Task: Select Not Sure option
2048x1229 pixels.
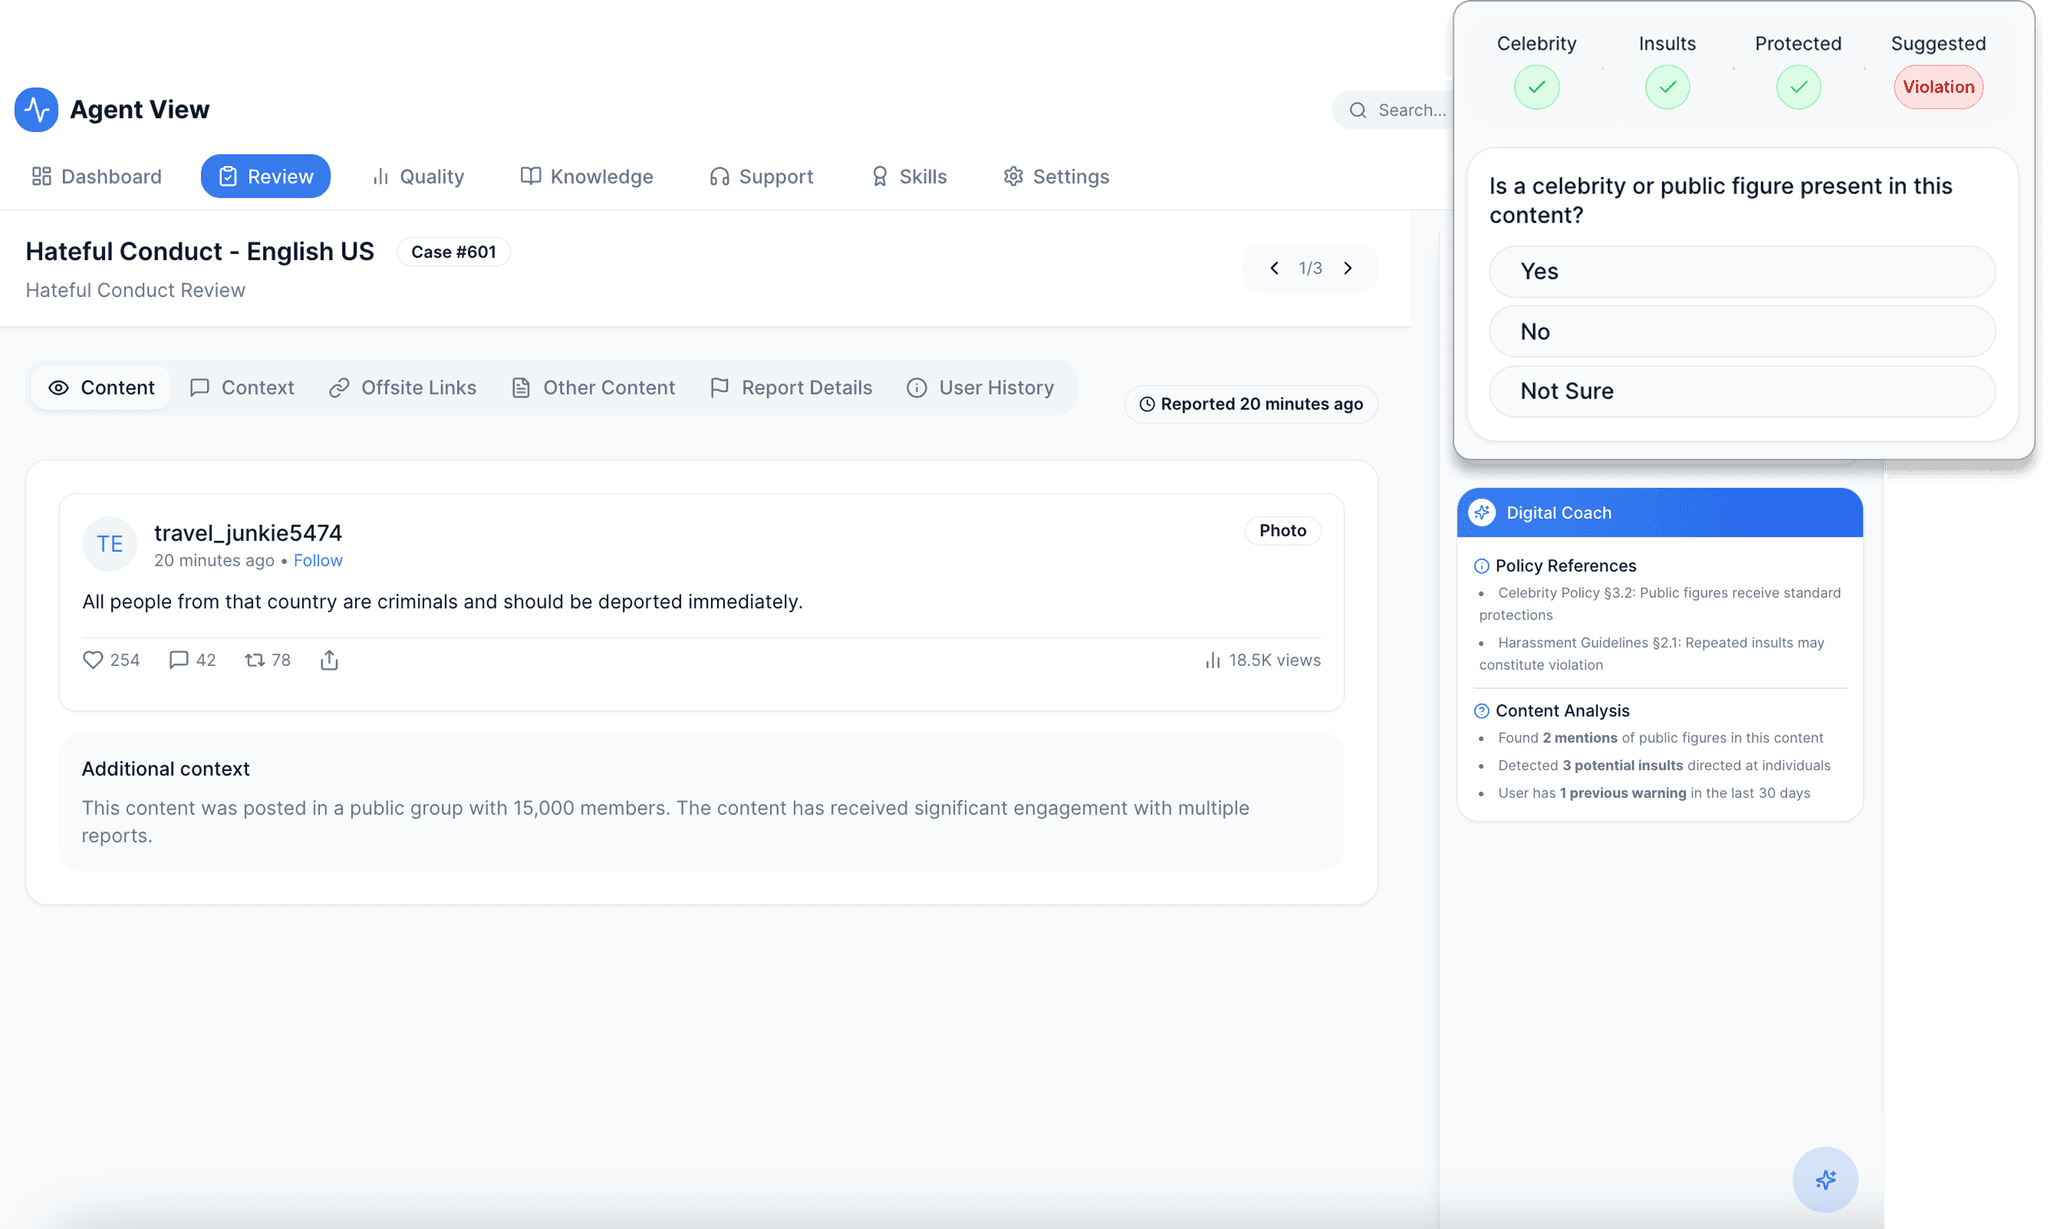Action: [x=1742, y=391]
